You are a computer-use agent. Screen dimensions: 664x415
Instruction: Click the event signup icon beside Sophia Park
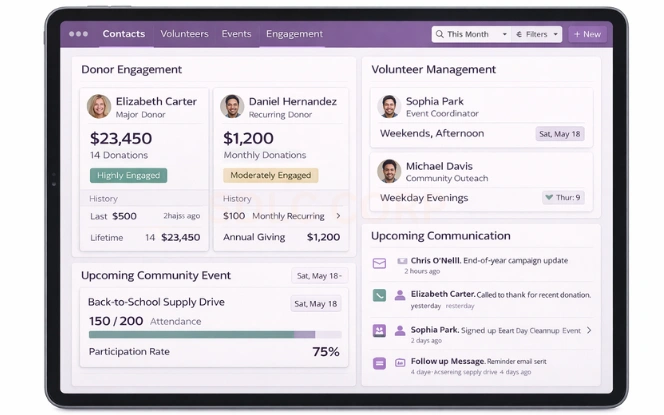pos(379,330)
